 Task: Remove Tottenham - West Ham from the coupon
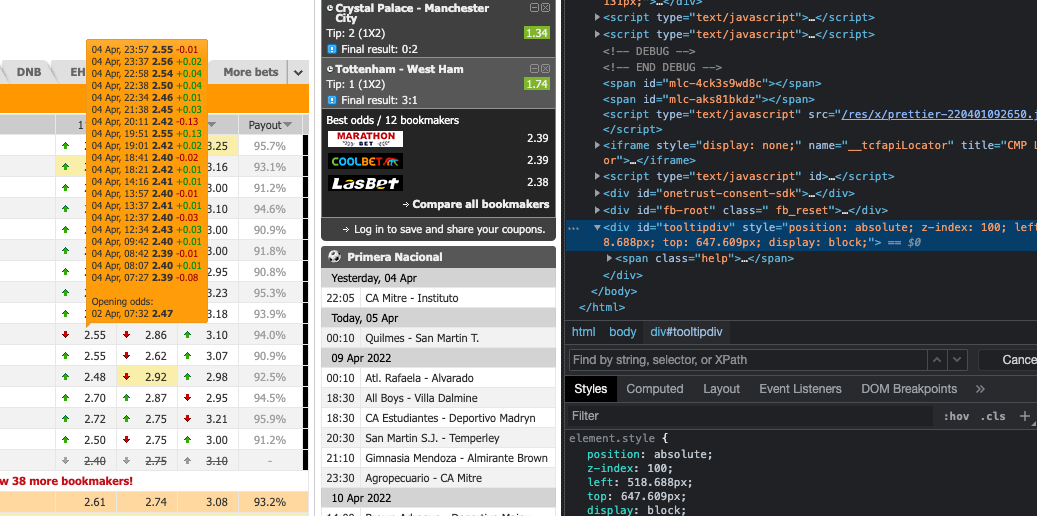tap(545, 69)
